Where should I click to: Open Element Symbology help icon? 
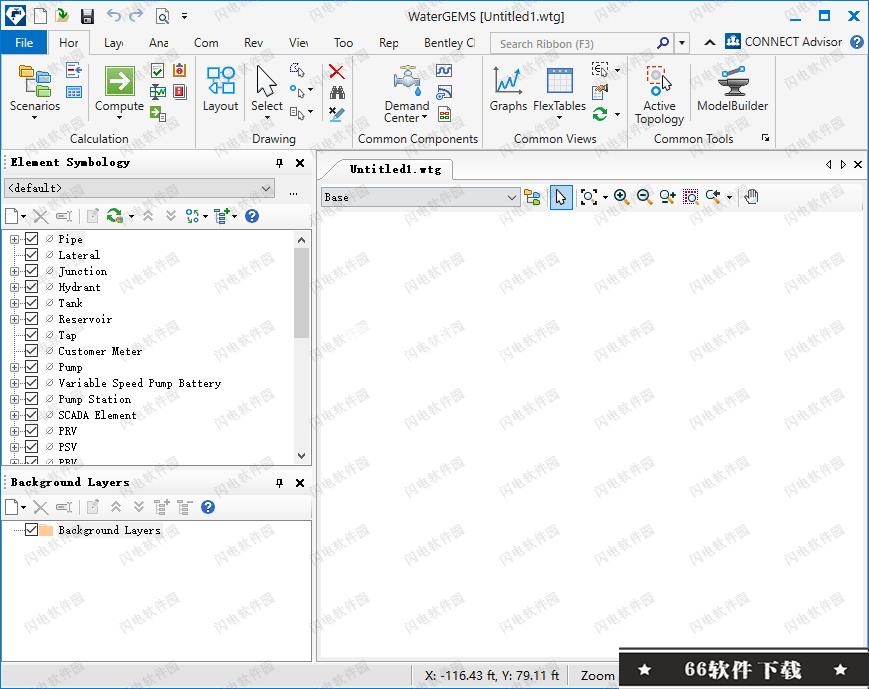tap(252, 216)
